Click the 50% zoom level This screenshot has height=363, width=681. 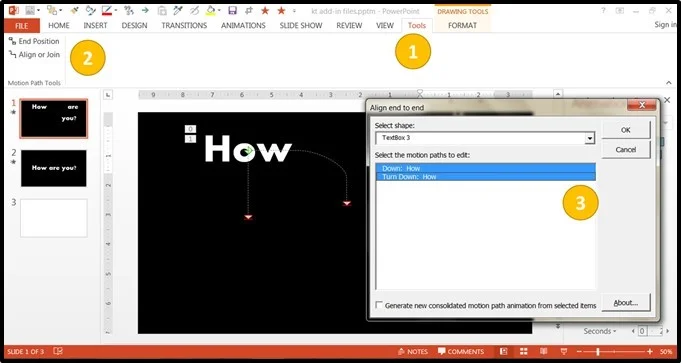click(666, 351)
